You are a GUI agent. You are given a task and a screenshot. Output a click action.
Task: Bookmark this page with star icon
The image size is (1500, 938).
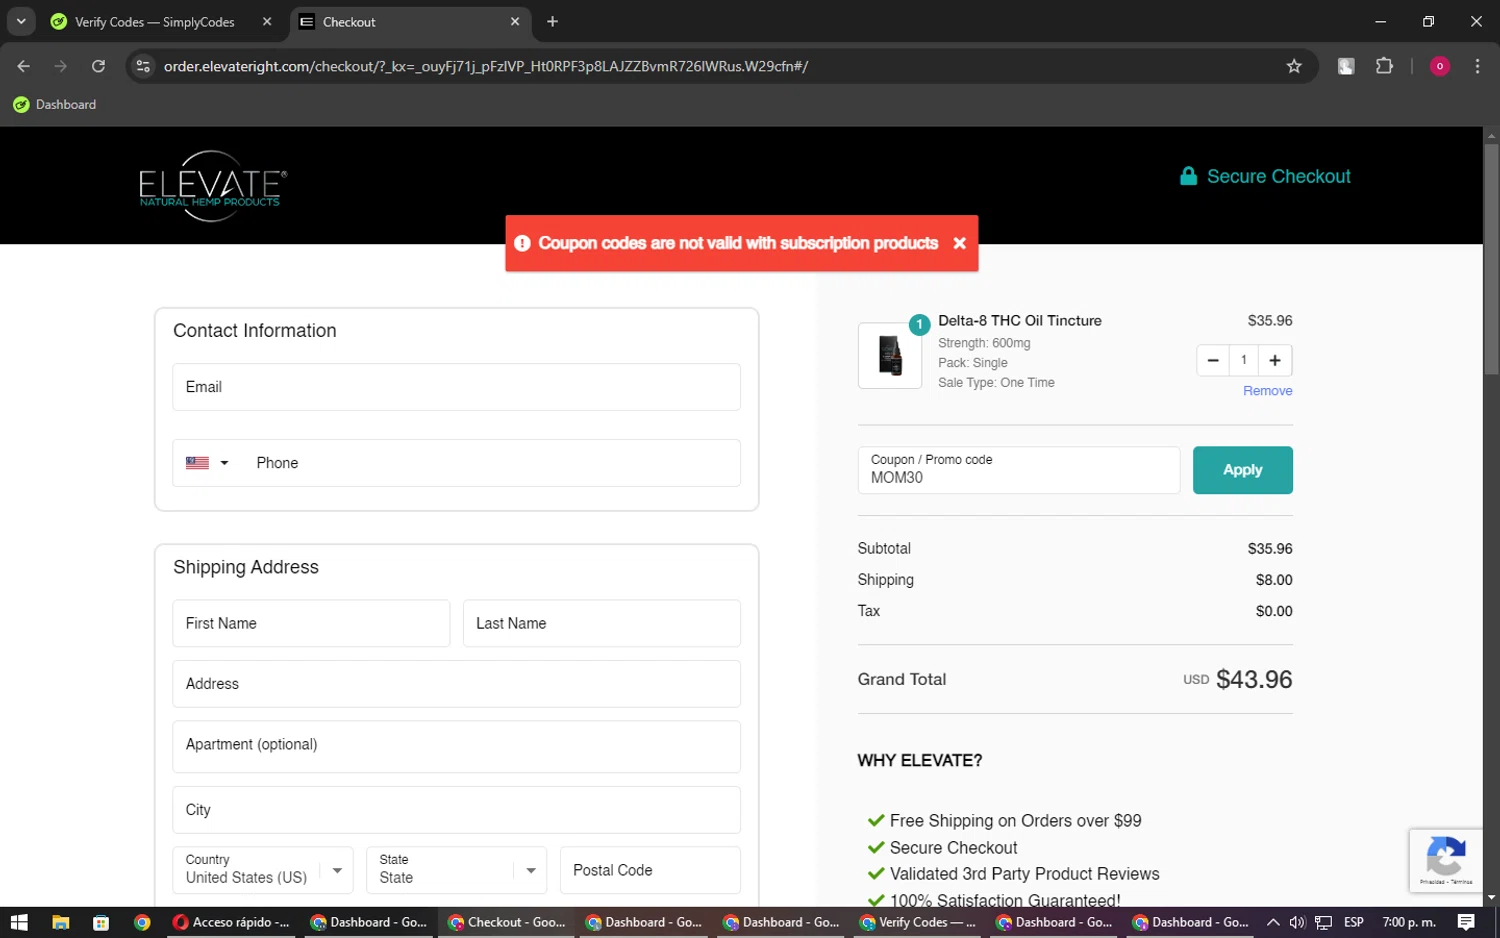1293,66
